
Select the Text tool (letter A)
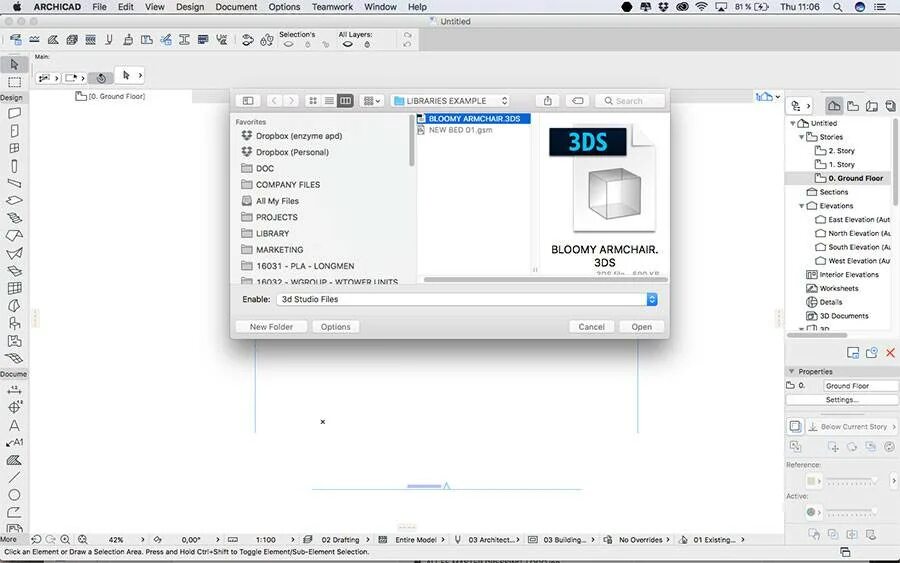pyautogui.click(x=14, y=425)
